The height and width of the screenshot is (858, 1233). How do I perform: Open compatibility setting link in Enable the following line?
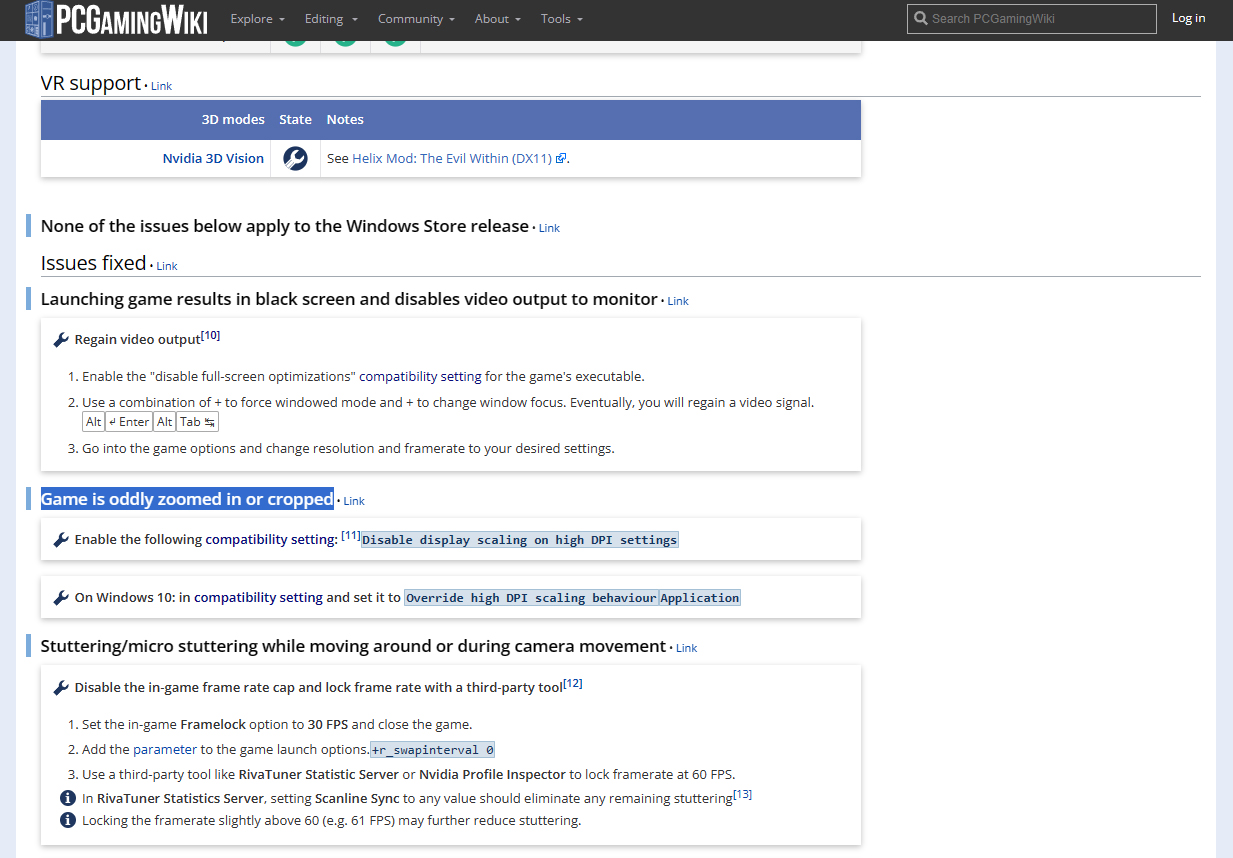271,539
